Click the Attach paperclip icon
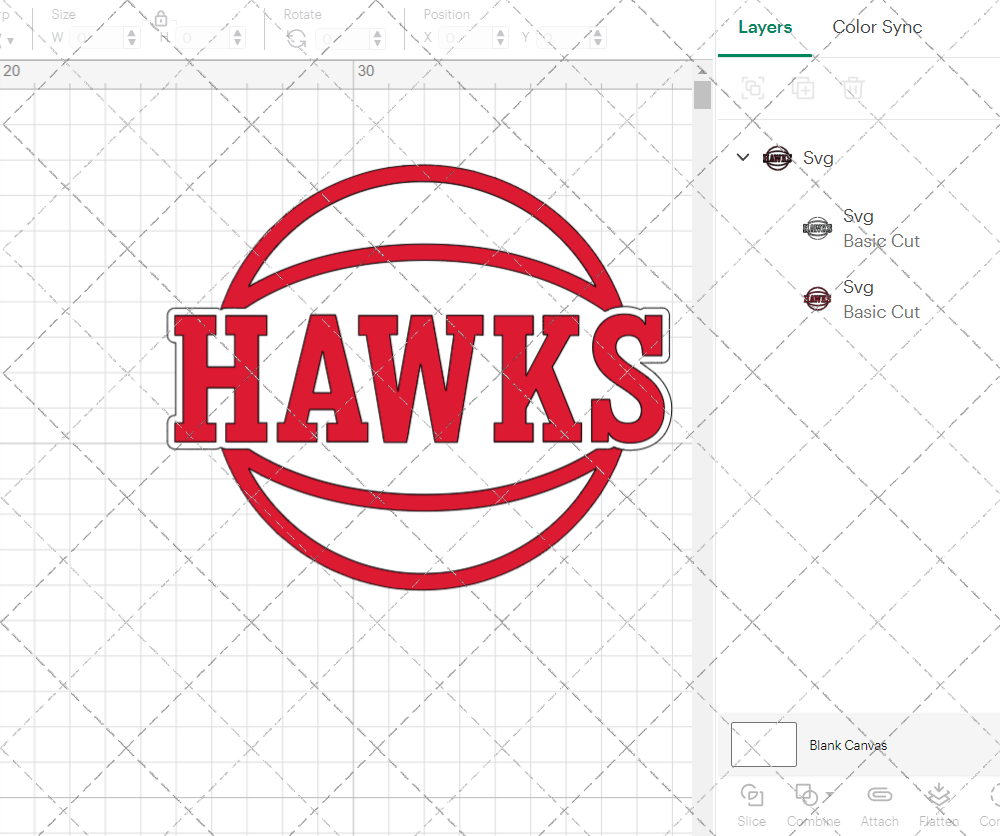The width and height of the screenshot is (1000, 836). [879, 795]
